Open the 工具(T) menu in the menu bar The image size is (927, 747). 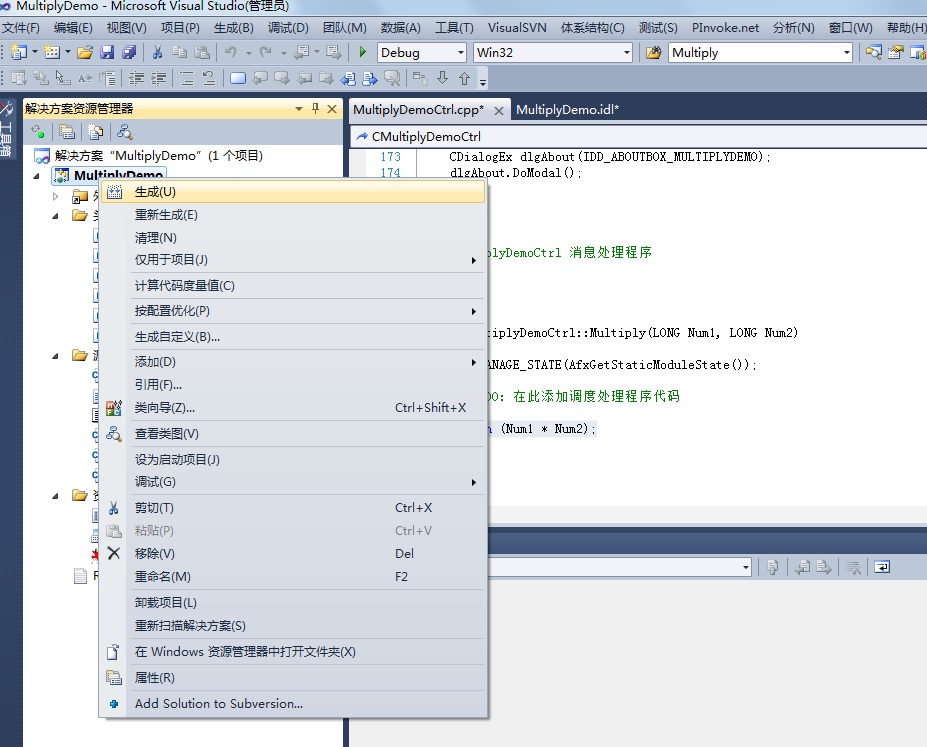click(x=454, y=28)
